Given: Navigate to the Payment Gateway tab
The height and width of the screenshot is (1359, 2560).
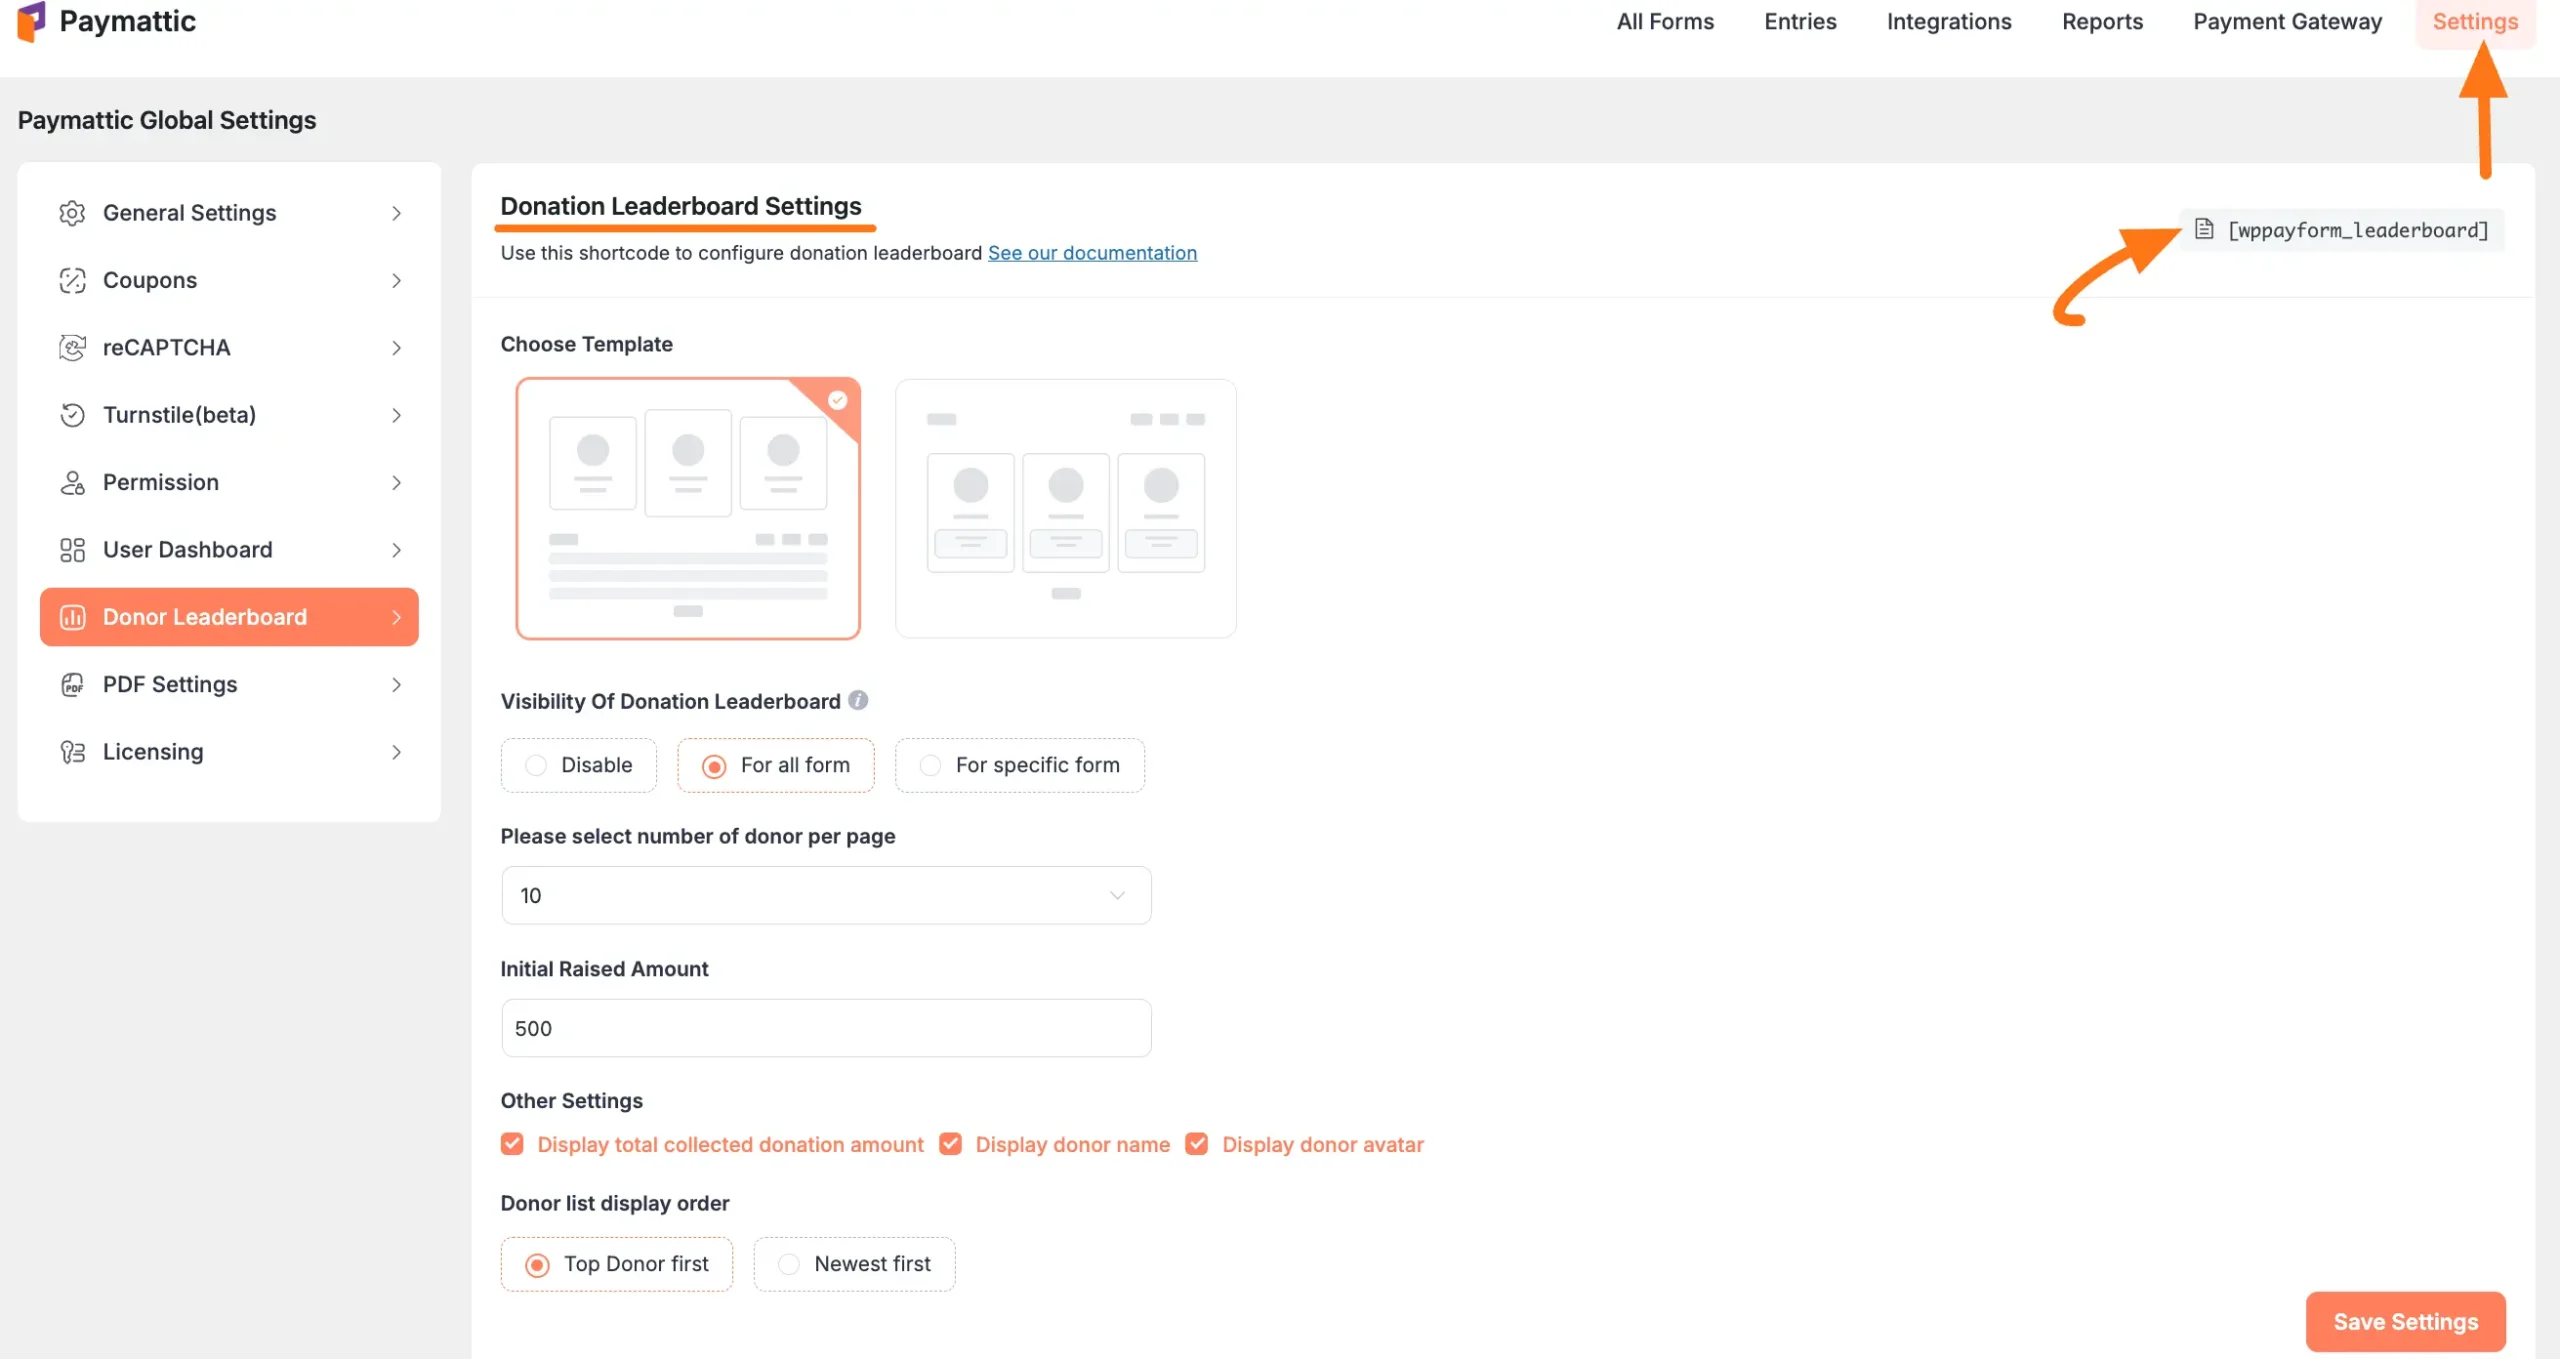Looking at the screenshot, I should pos(2287,21).
